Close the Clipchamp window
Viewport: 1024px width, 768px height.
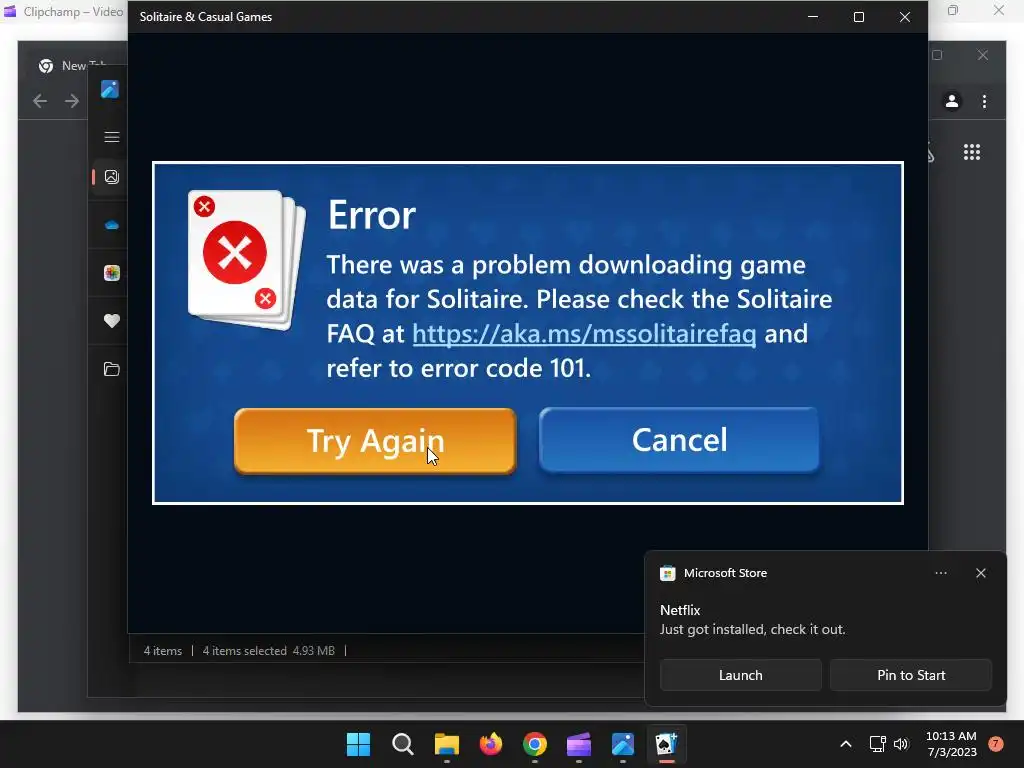coord(999,10)
